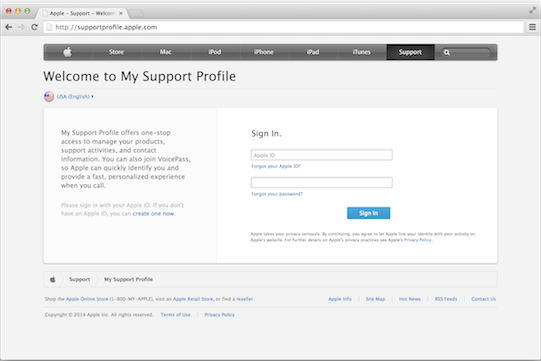Close the Apple Support browser tab
541x361 pixels.
click(121, 13)
